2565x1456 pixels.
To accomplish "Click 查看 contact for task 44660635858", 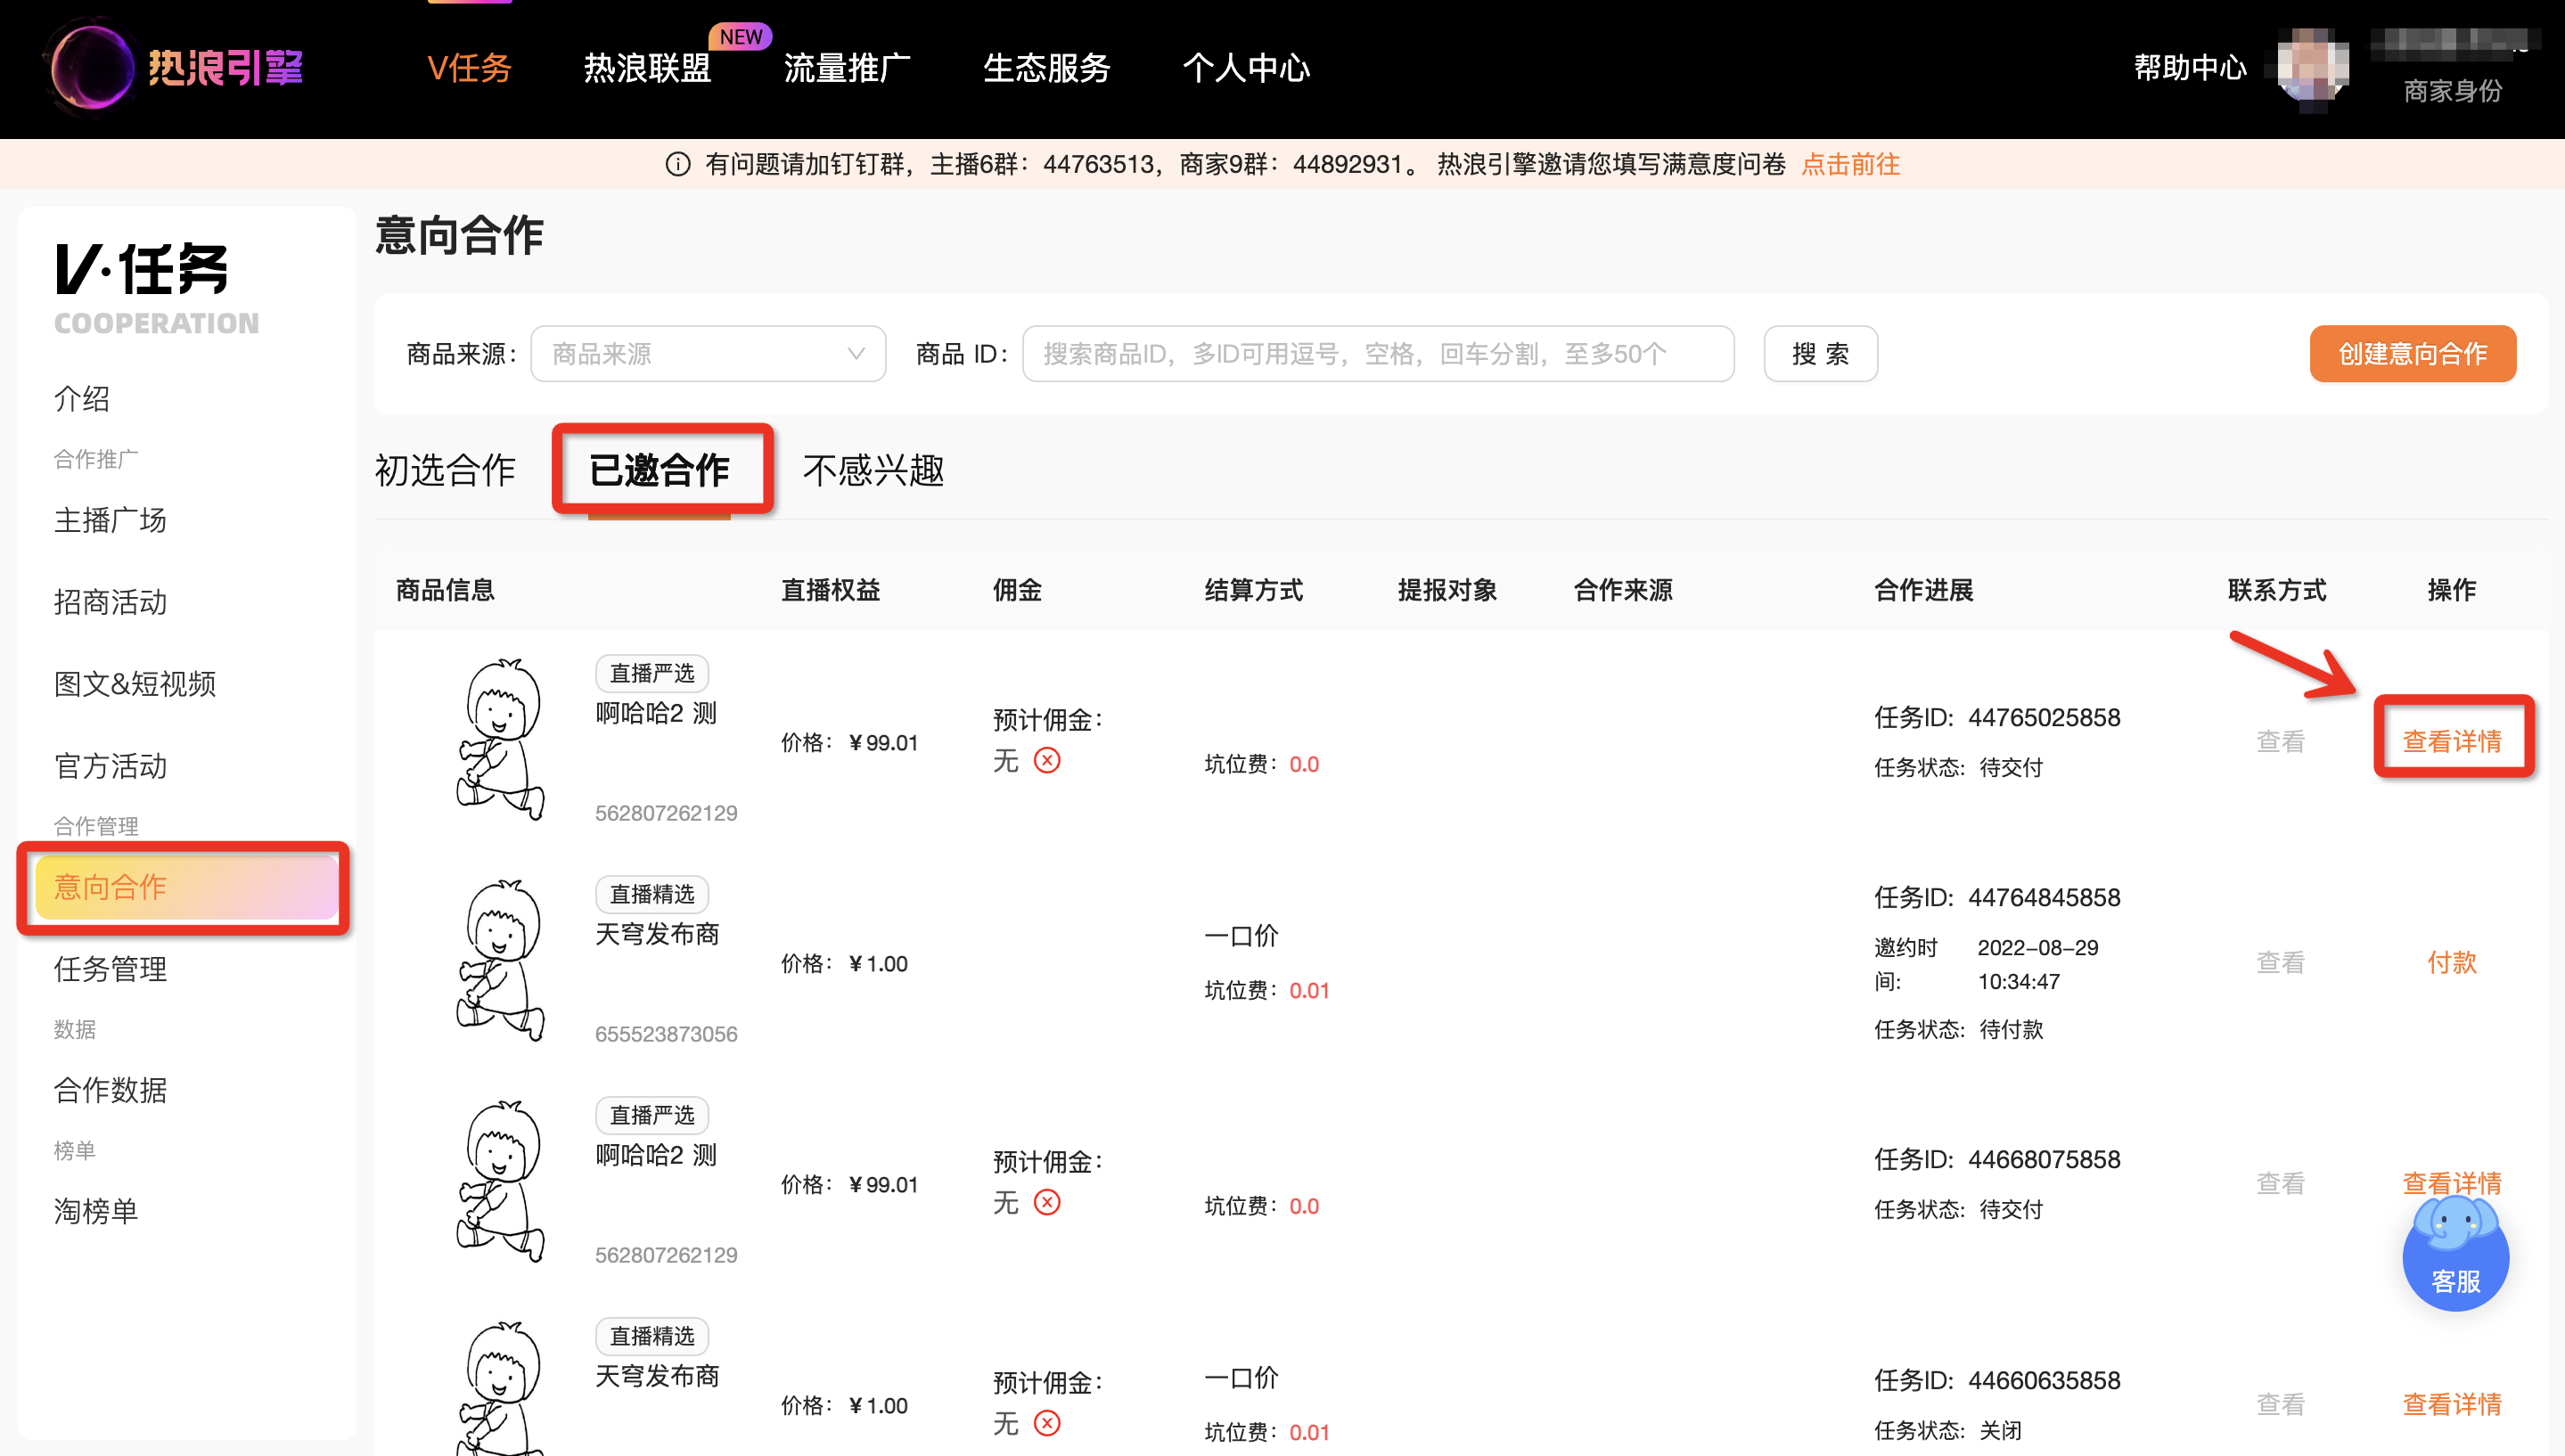I will [2281, 1405].
